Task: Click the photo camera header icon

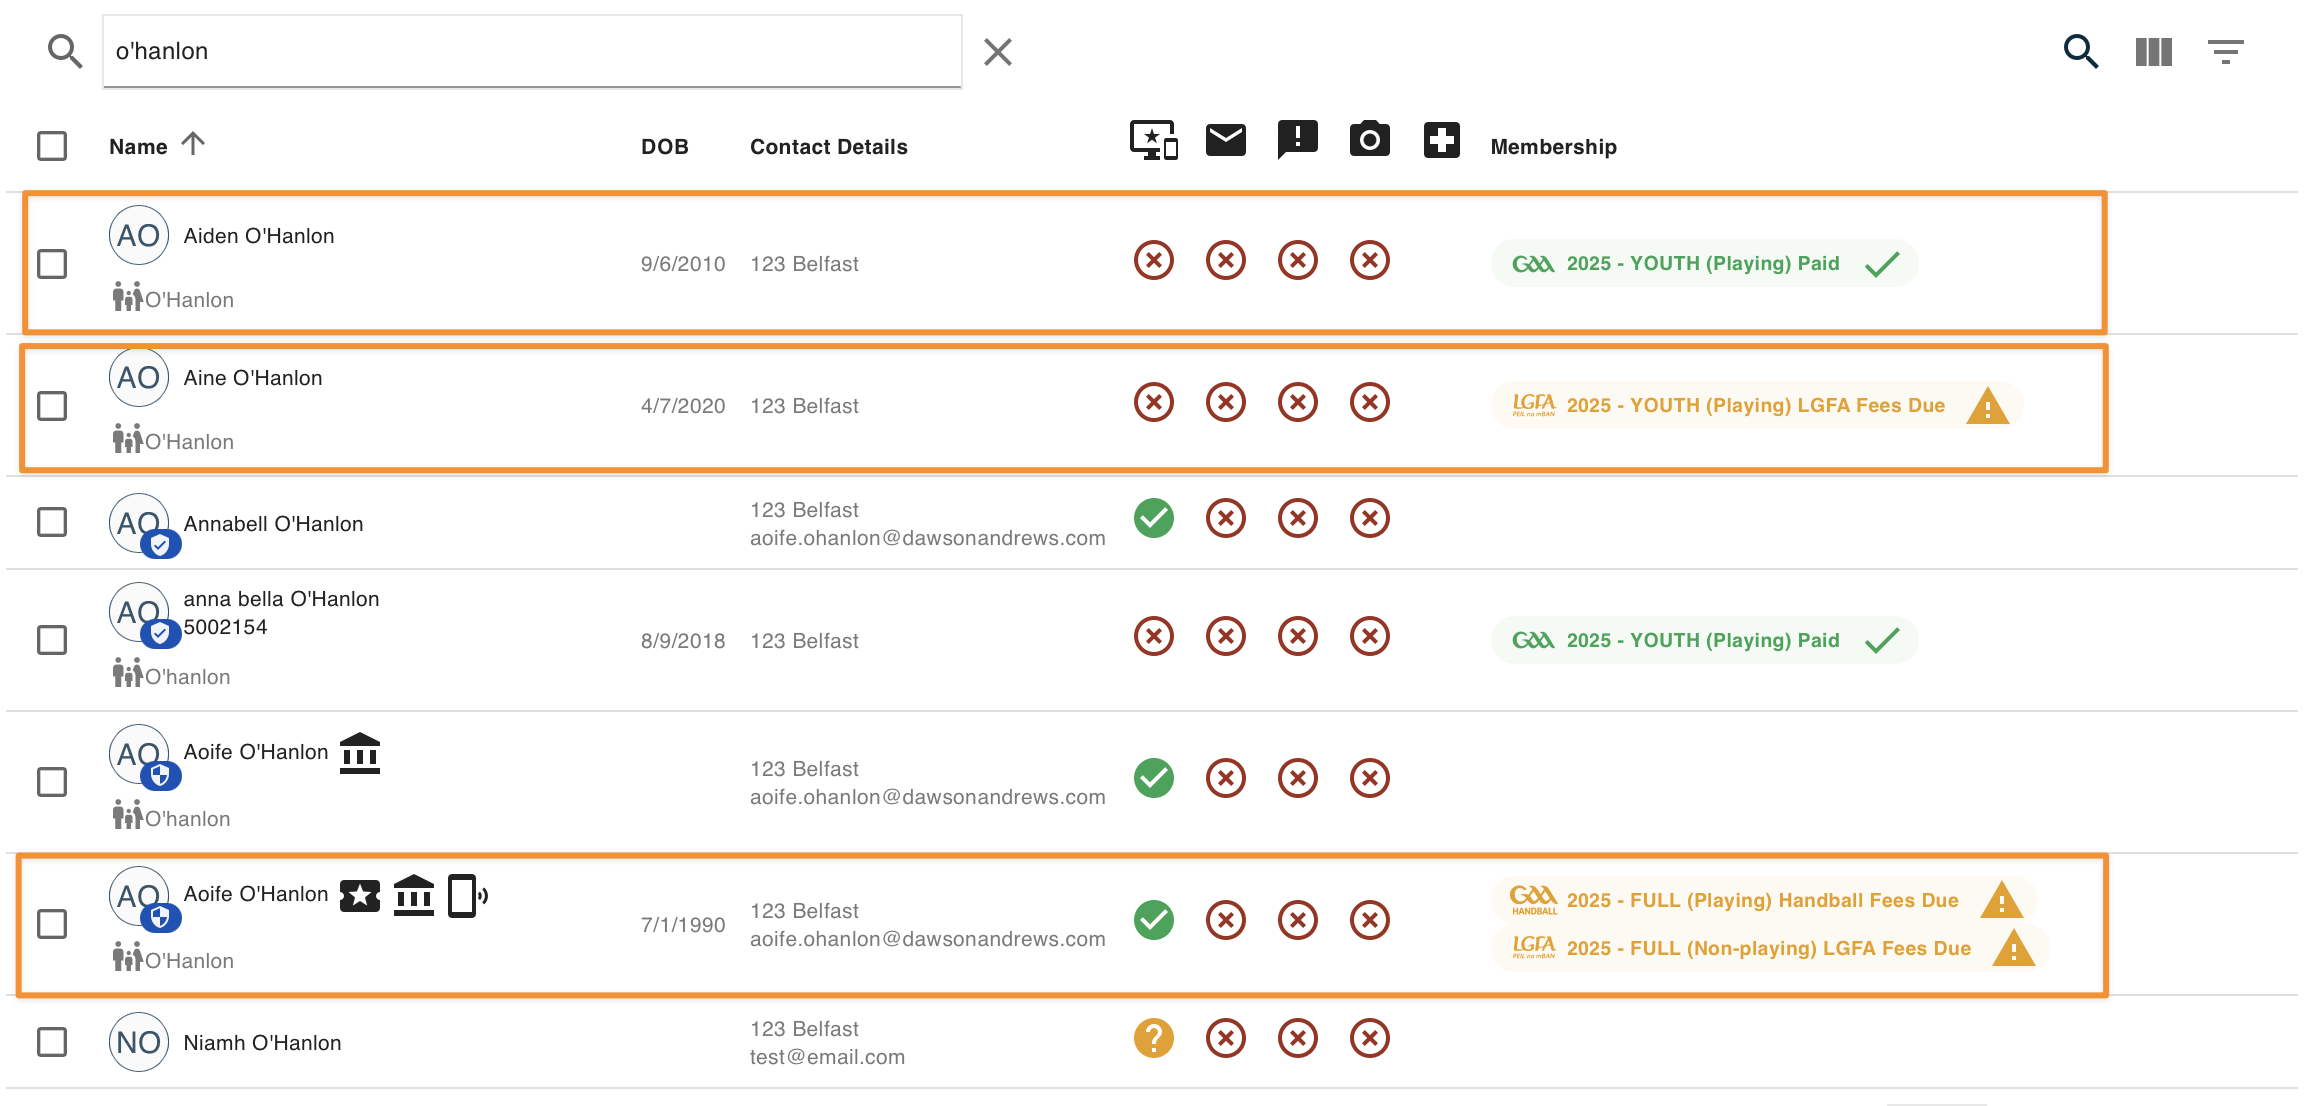Action: [1370, 139]
